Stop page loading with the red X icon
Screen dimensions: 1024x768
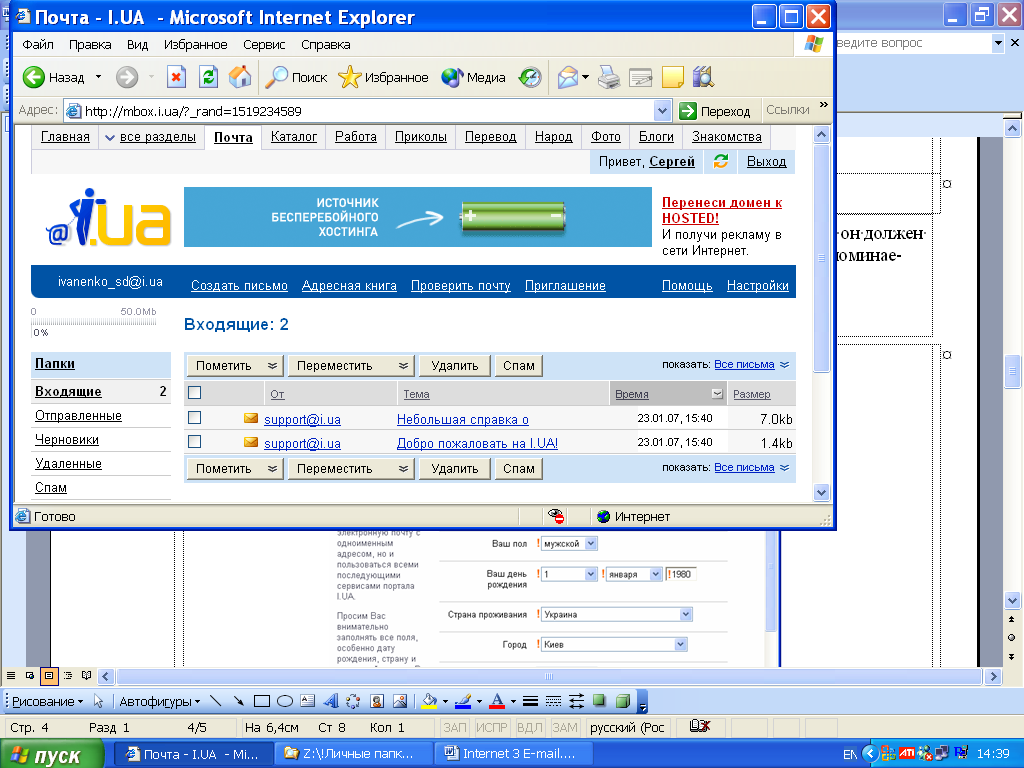(x=176, y=77)
